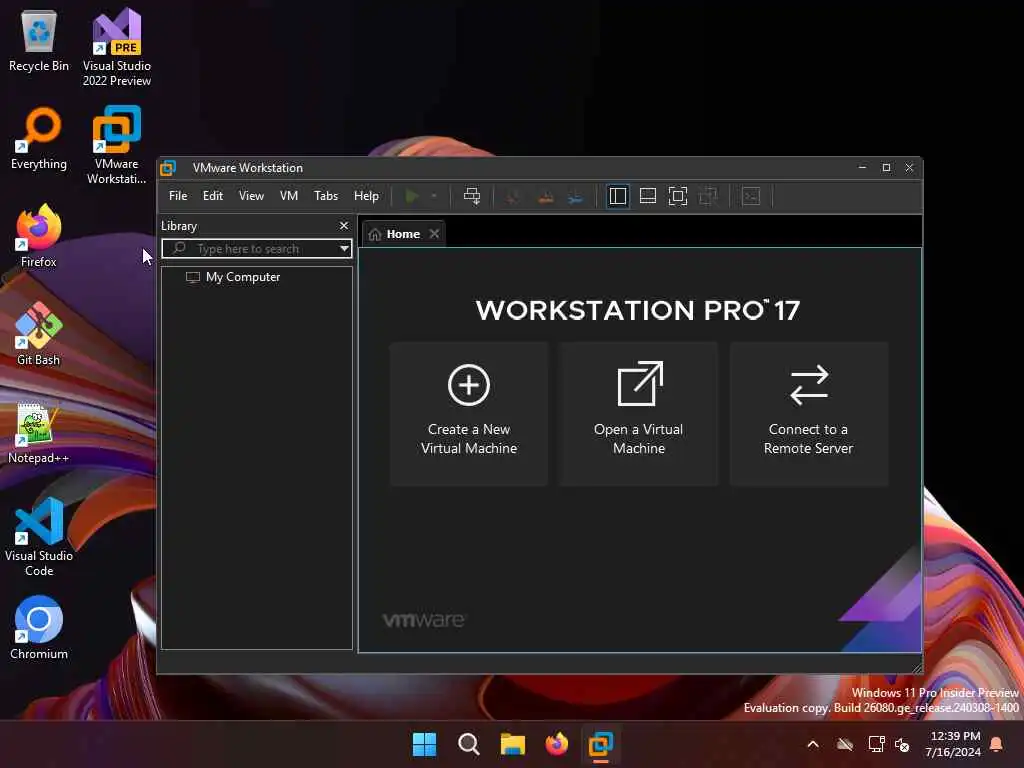Click Send Ctrl+Alt+Del toolbar icon
The image size is (1024, 768).
472,196
